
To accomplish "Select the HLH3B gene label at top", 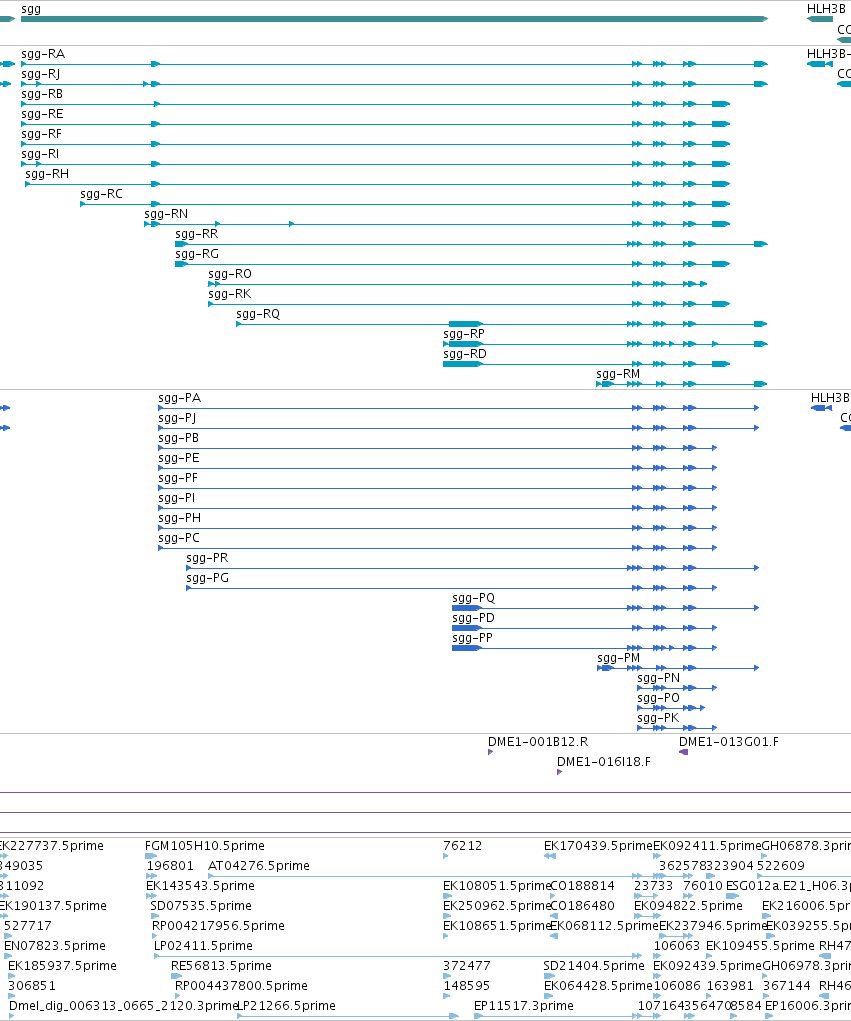I will (x=827, y=9).
